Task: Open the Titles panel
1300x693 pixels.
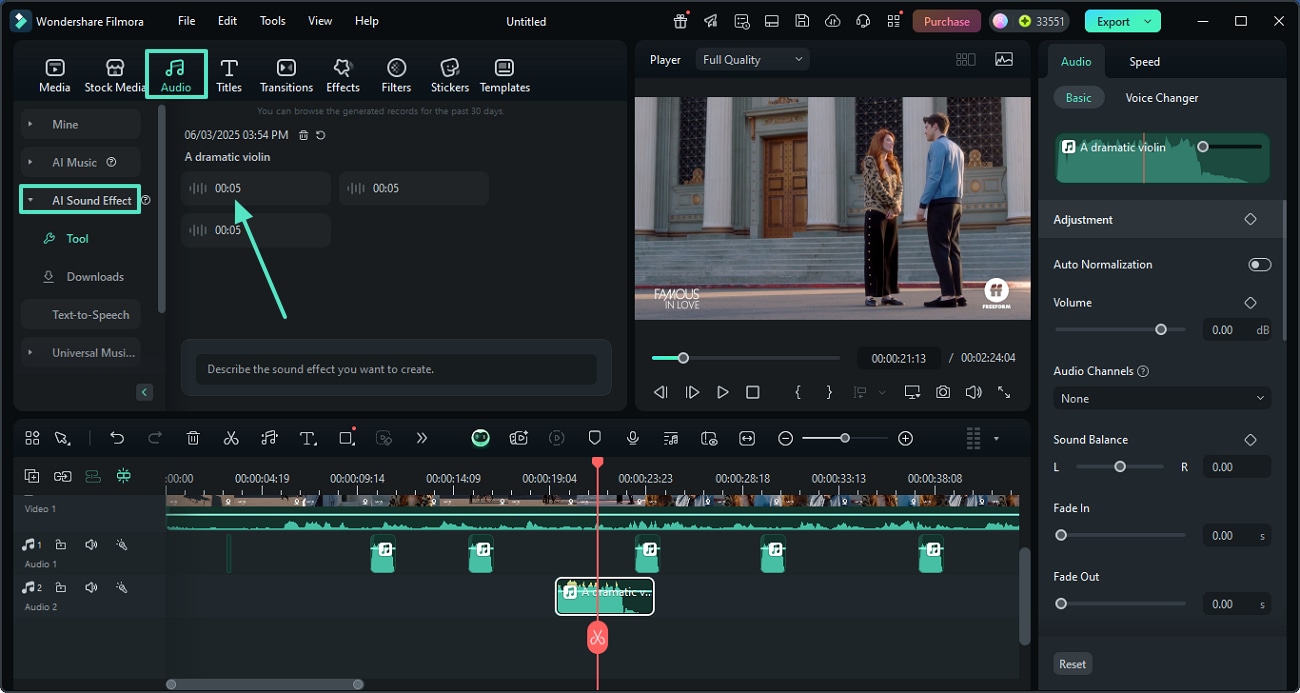Action: pos(229,76)
